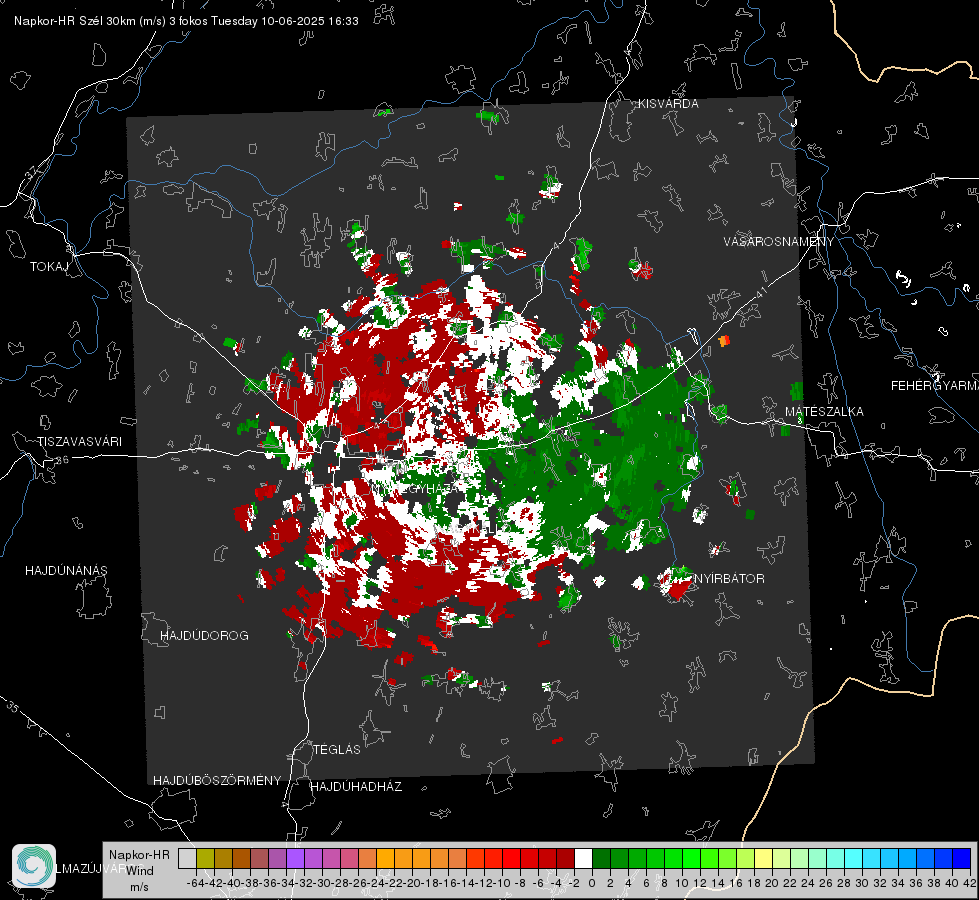
Task: Click the TISZAVASVÁRI town label
Action: coord(79,442)
